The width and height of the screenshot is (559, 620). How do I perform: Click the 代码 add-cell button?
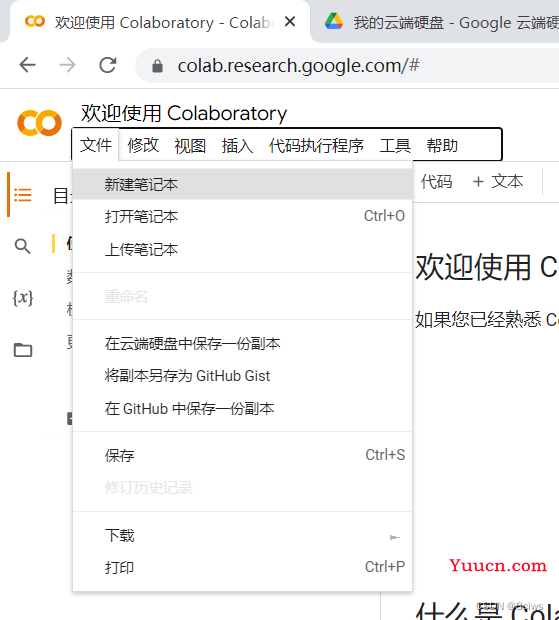tap(436, 181)
